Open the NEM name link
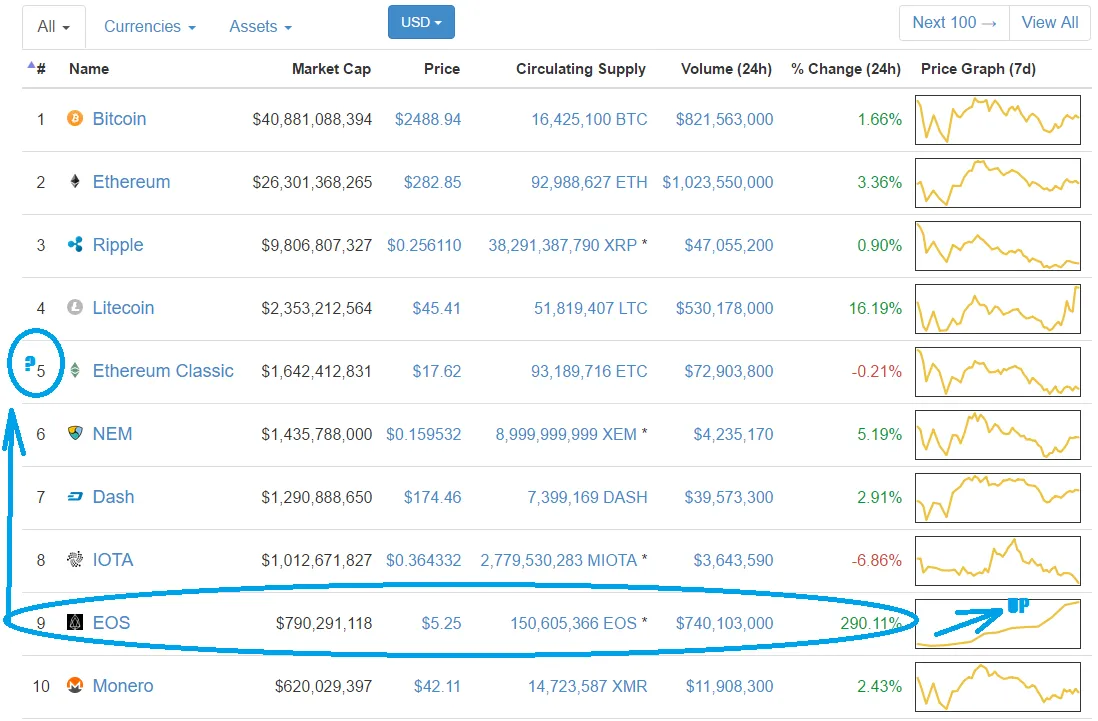 click(x=112, y=433)
